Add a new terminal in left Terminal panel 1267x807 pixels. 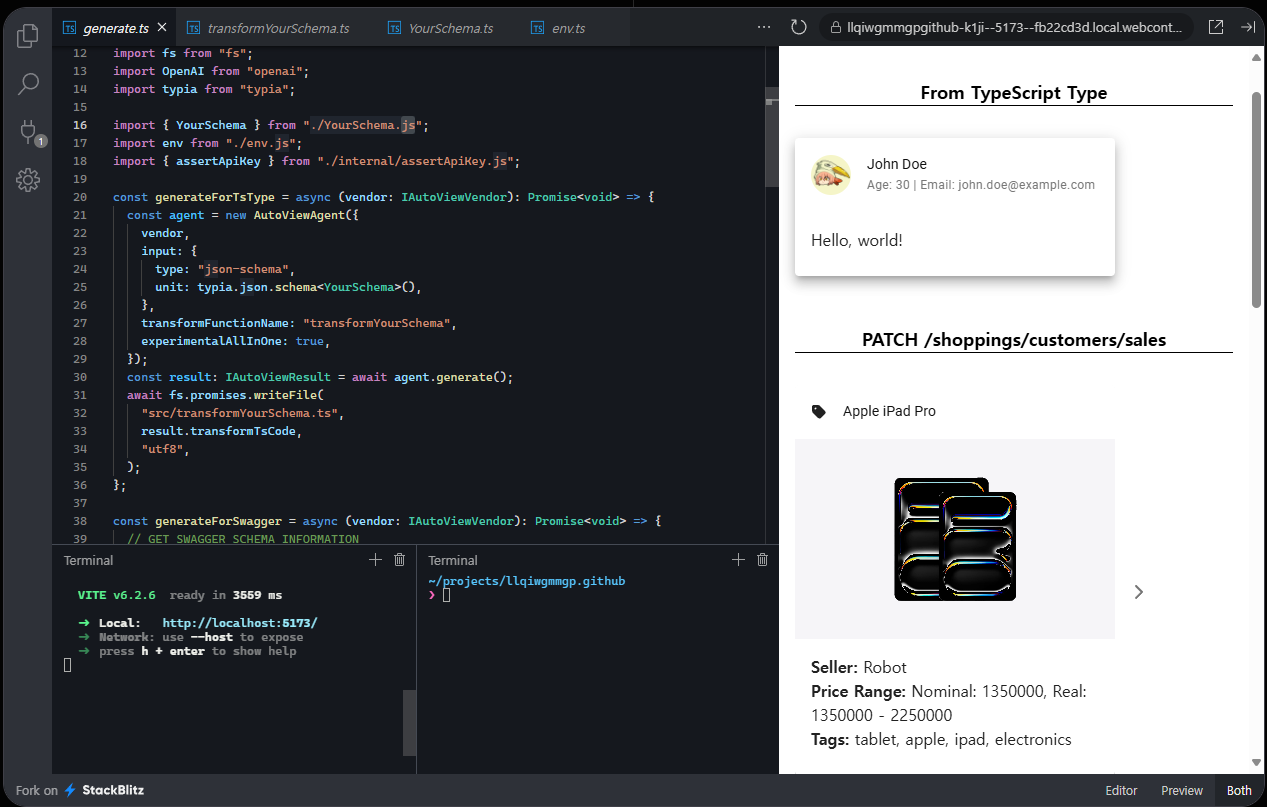pos(376,560)
